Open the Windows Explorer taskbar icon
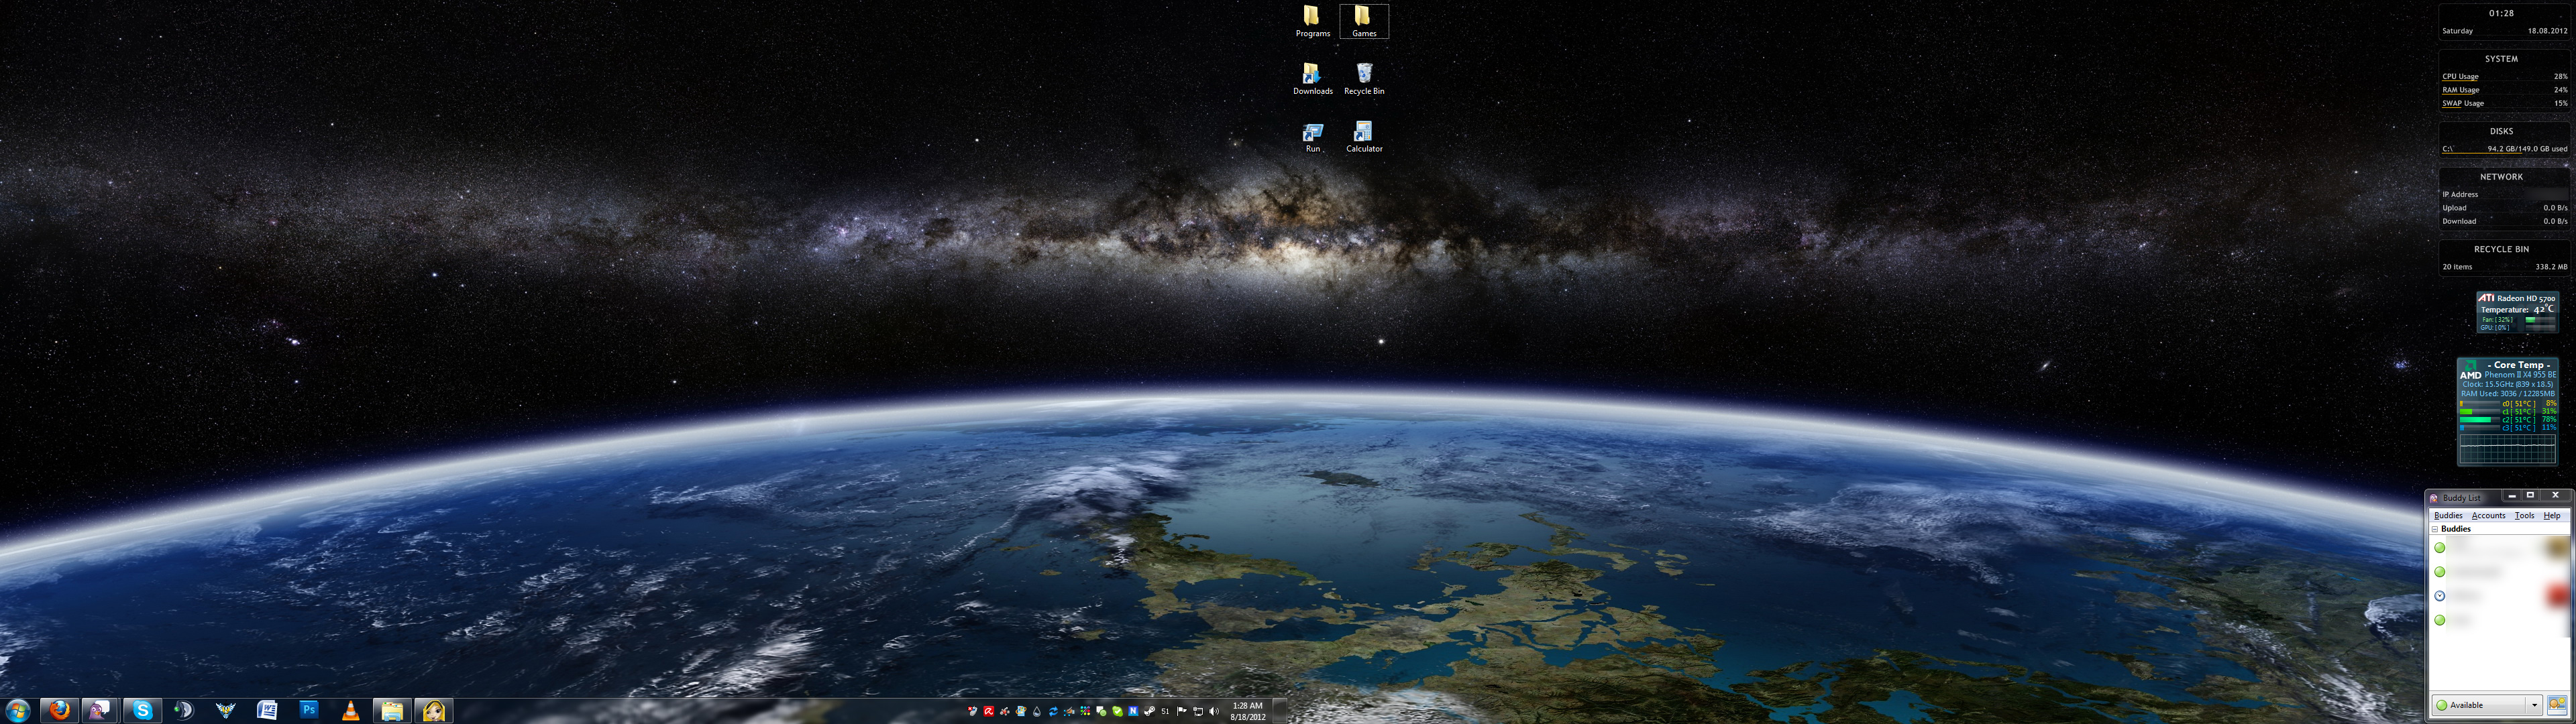 (x=392, y=710)
